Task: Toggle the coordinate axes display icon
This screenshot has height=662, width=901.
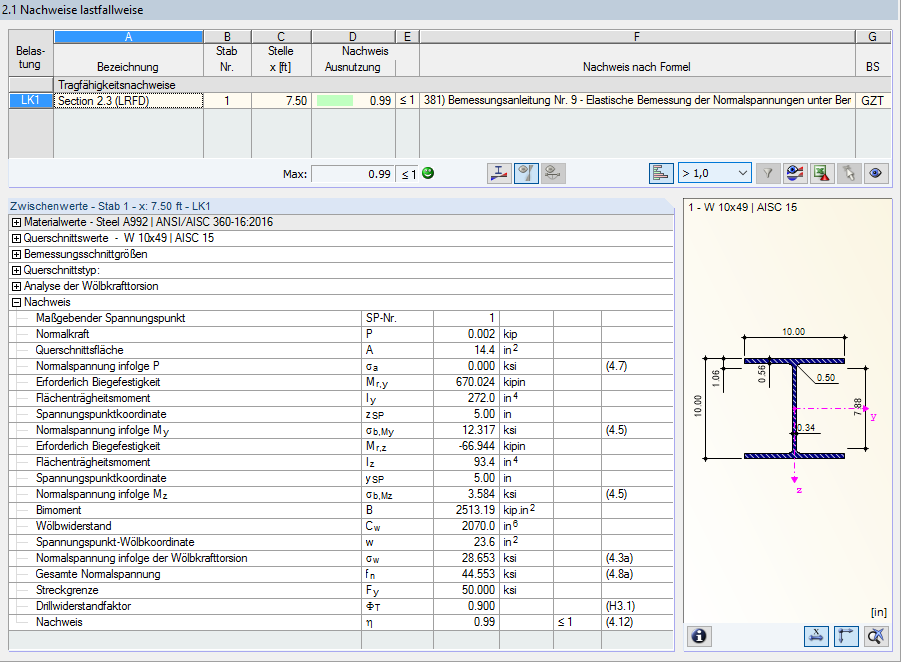Action: (x=845, y=636)
